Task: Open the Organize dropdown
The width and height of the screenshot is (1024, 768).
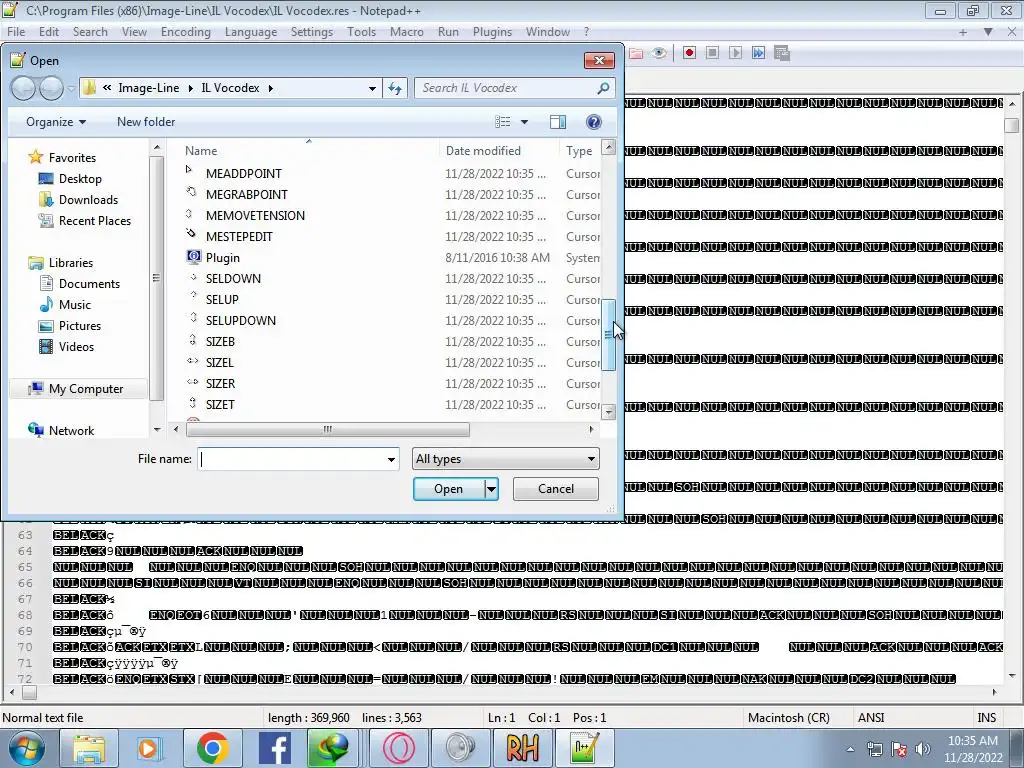Action: click(56, 122)
